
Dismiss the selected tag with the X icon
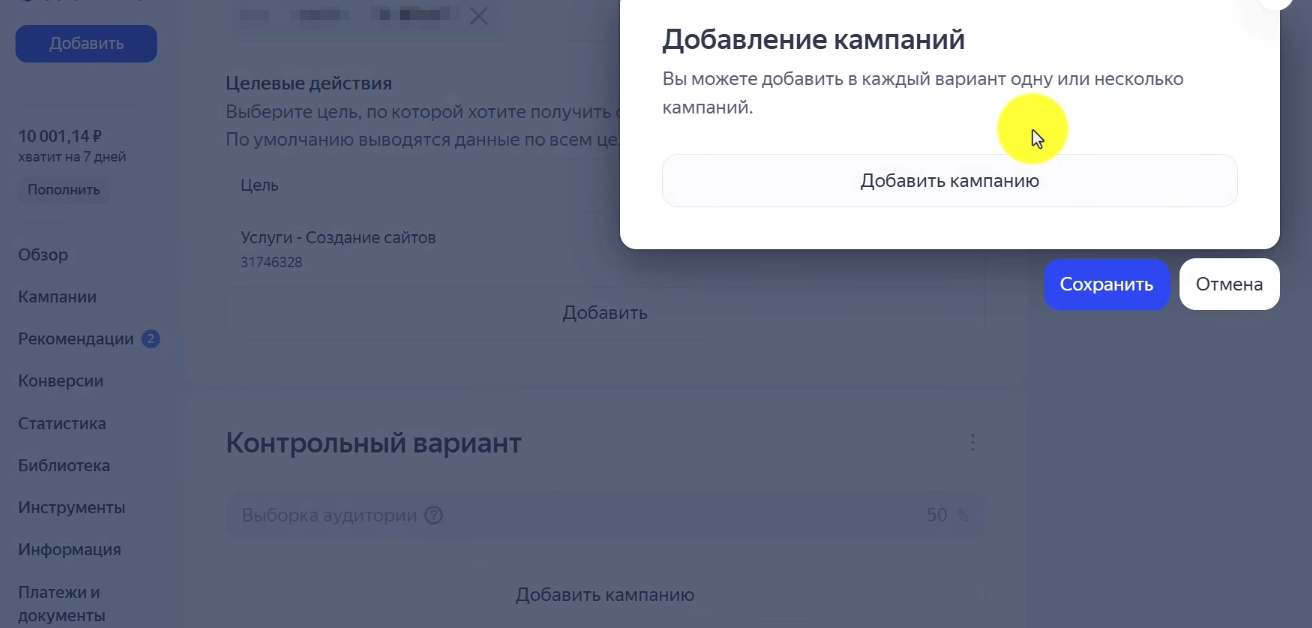pos(478,16)
